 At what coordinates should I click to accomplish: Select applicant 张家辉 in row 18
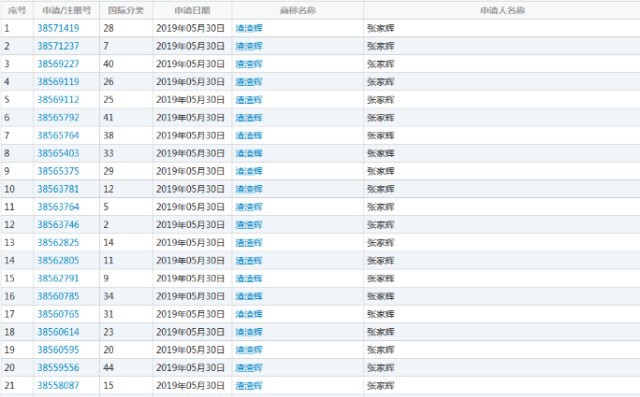tap(380, 332)
